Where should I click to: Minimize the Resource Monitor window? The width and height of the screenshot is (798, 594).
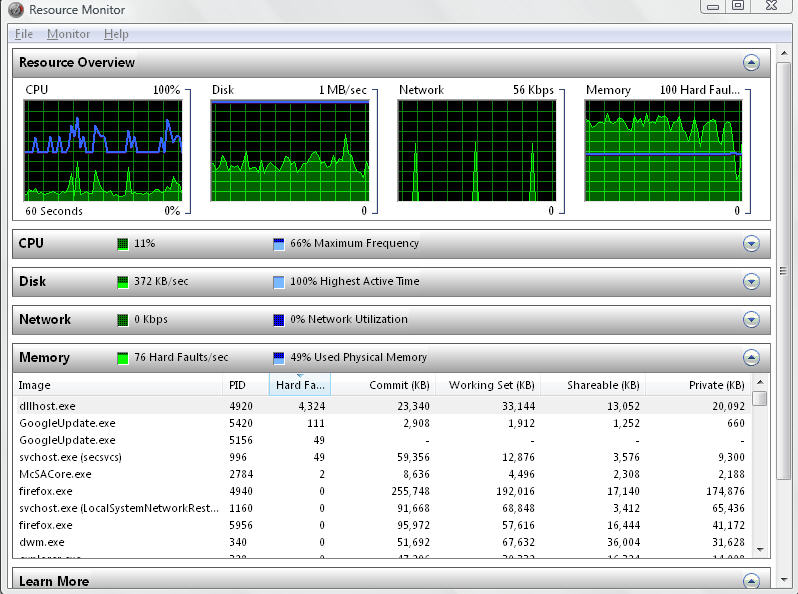pyautogui.click(x=713, y=6)
